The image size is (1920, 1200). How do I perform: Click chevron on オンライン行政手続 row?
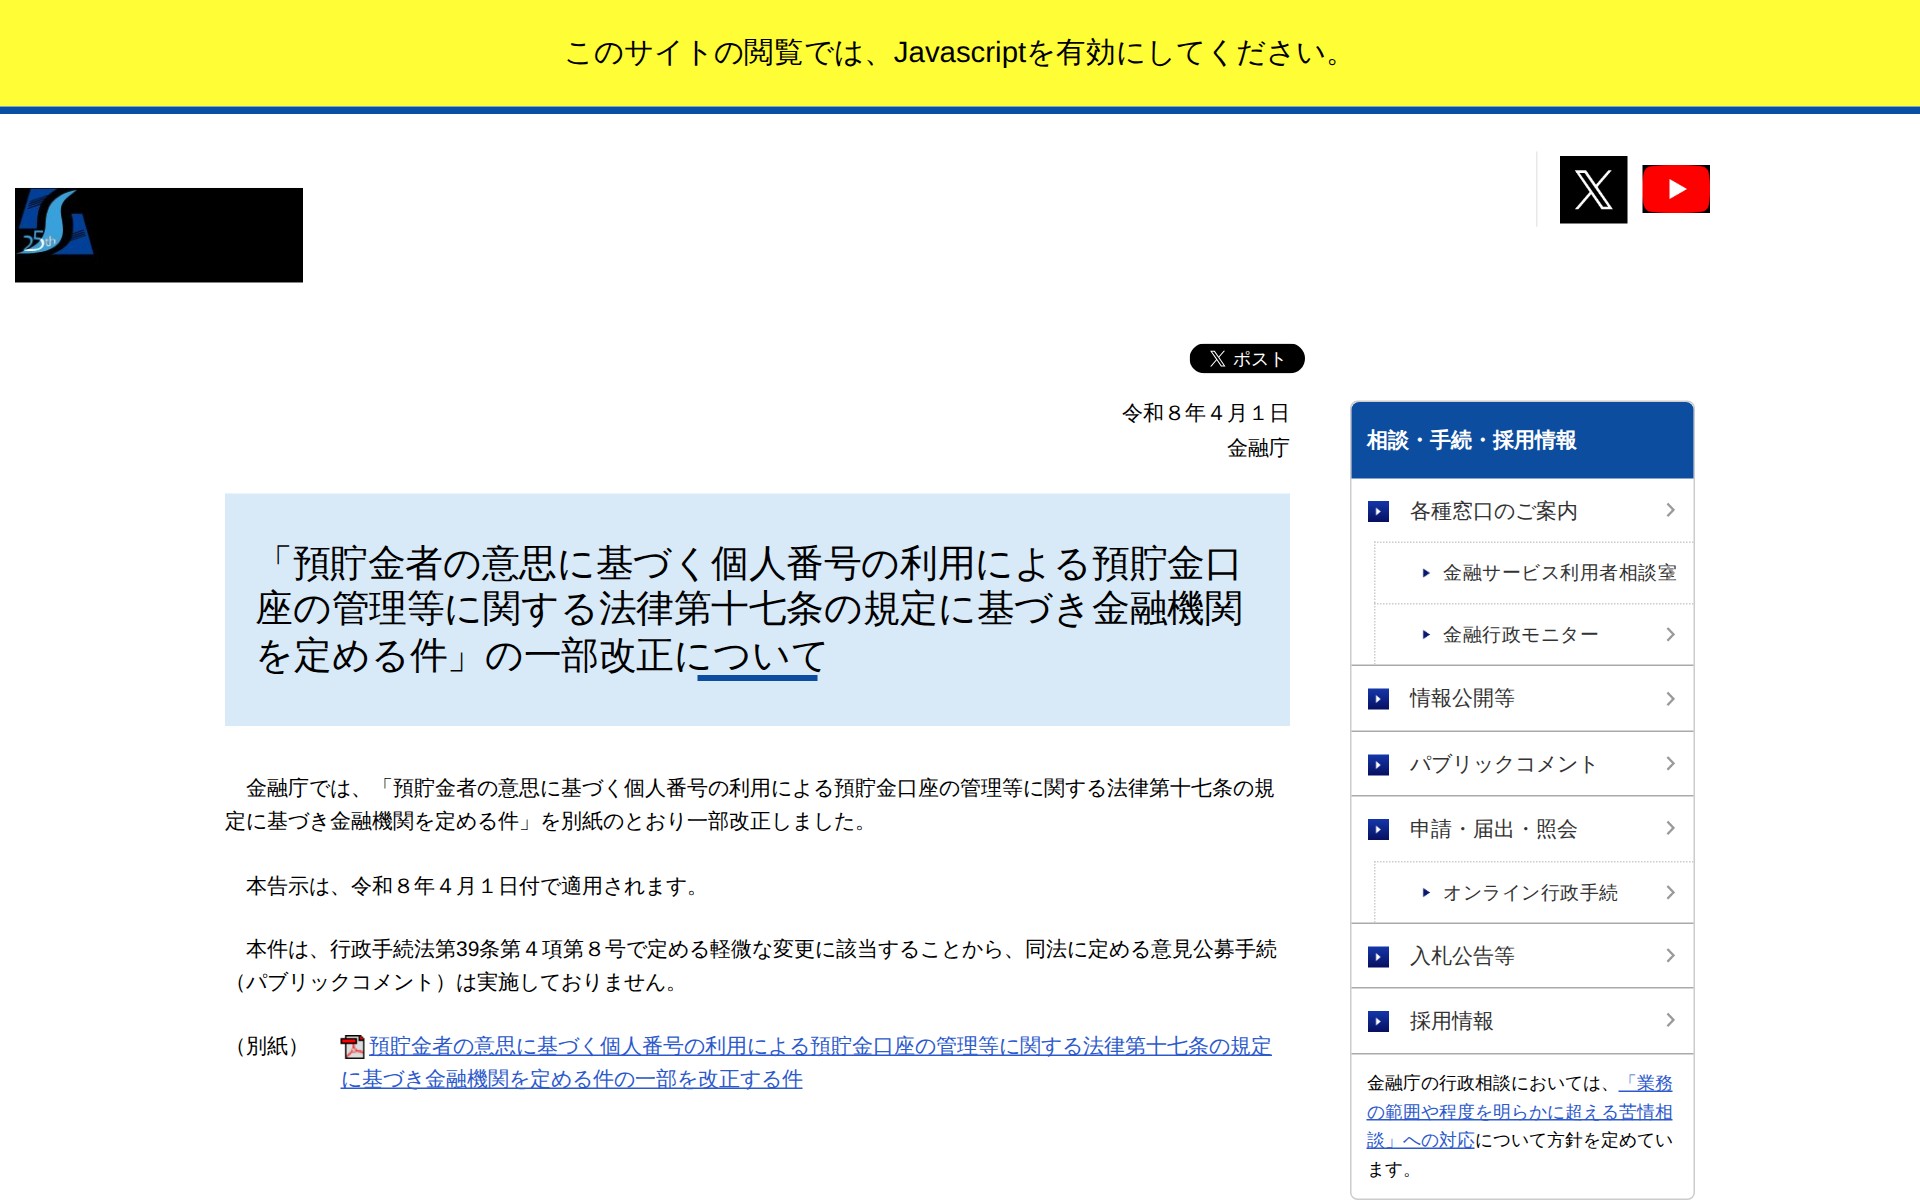point(1670,892)
